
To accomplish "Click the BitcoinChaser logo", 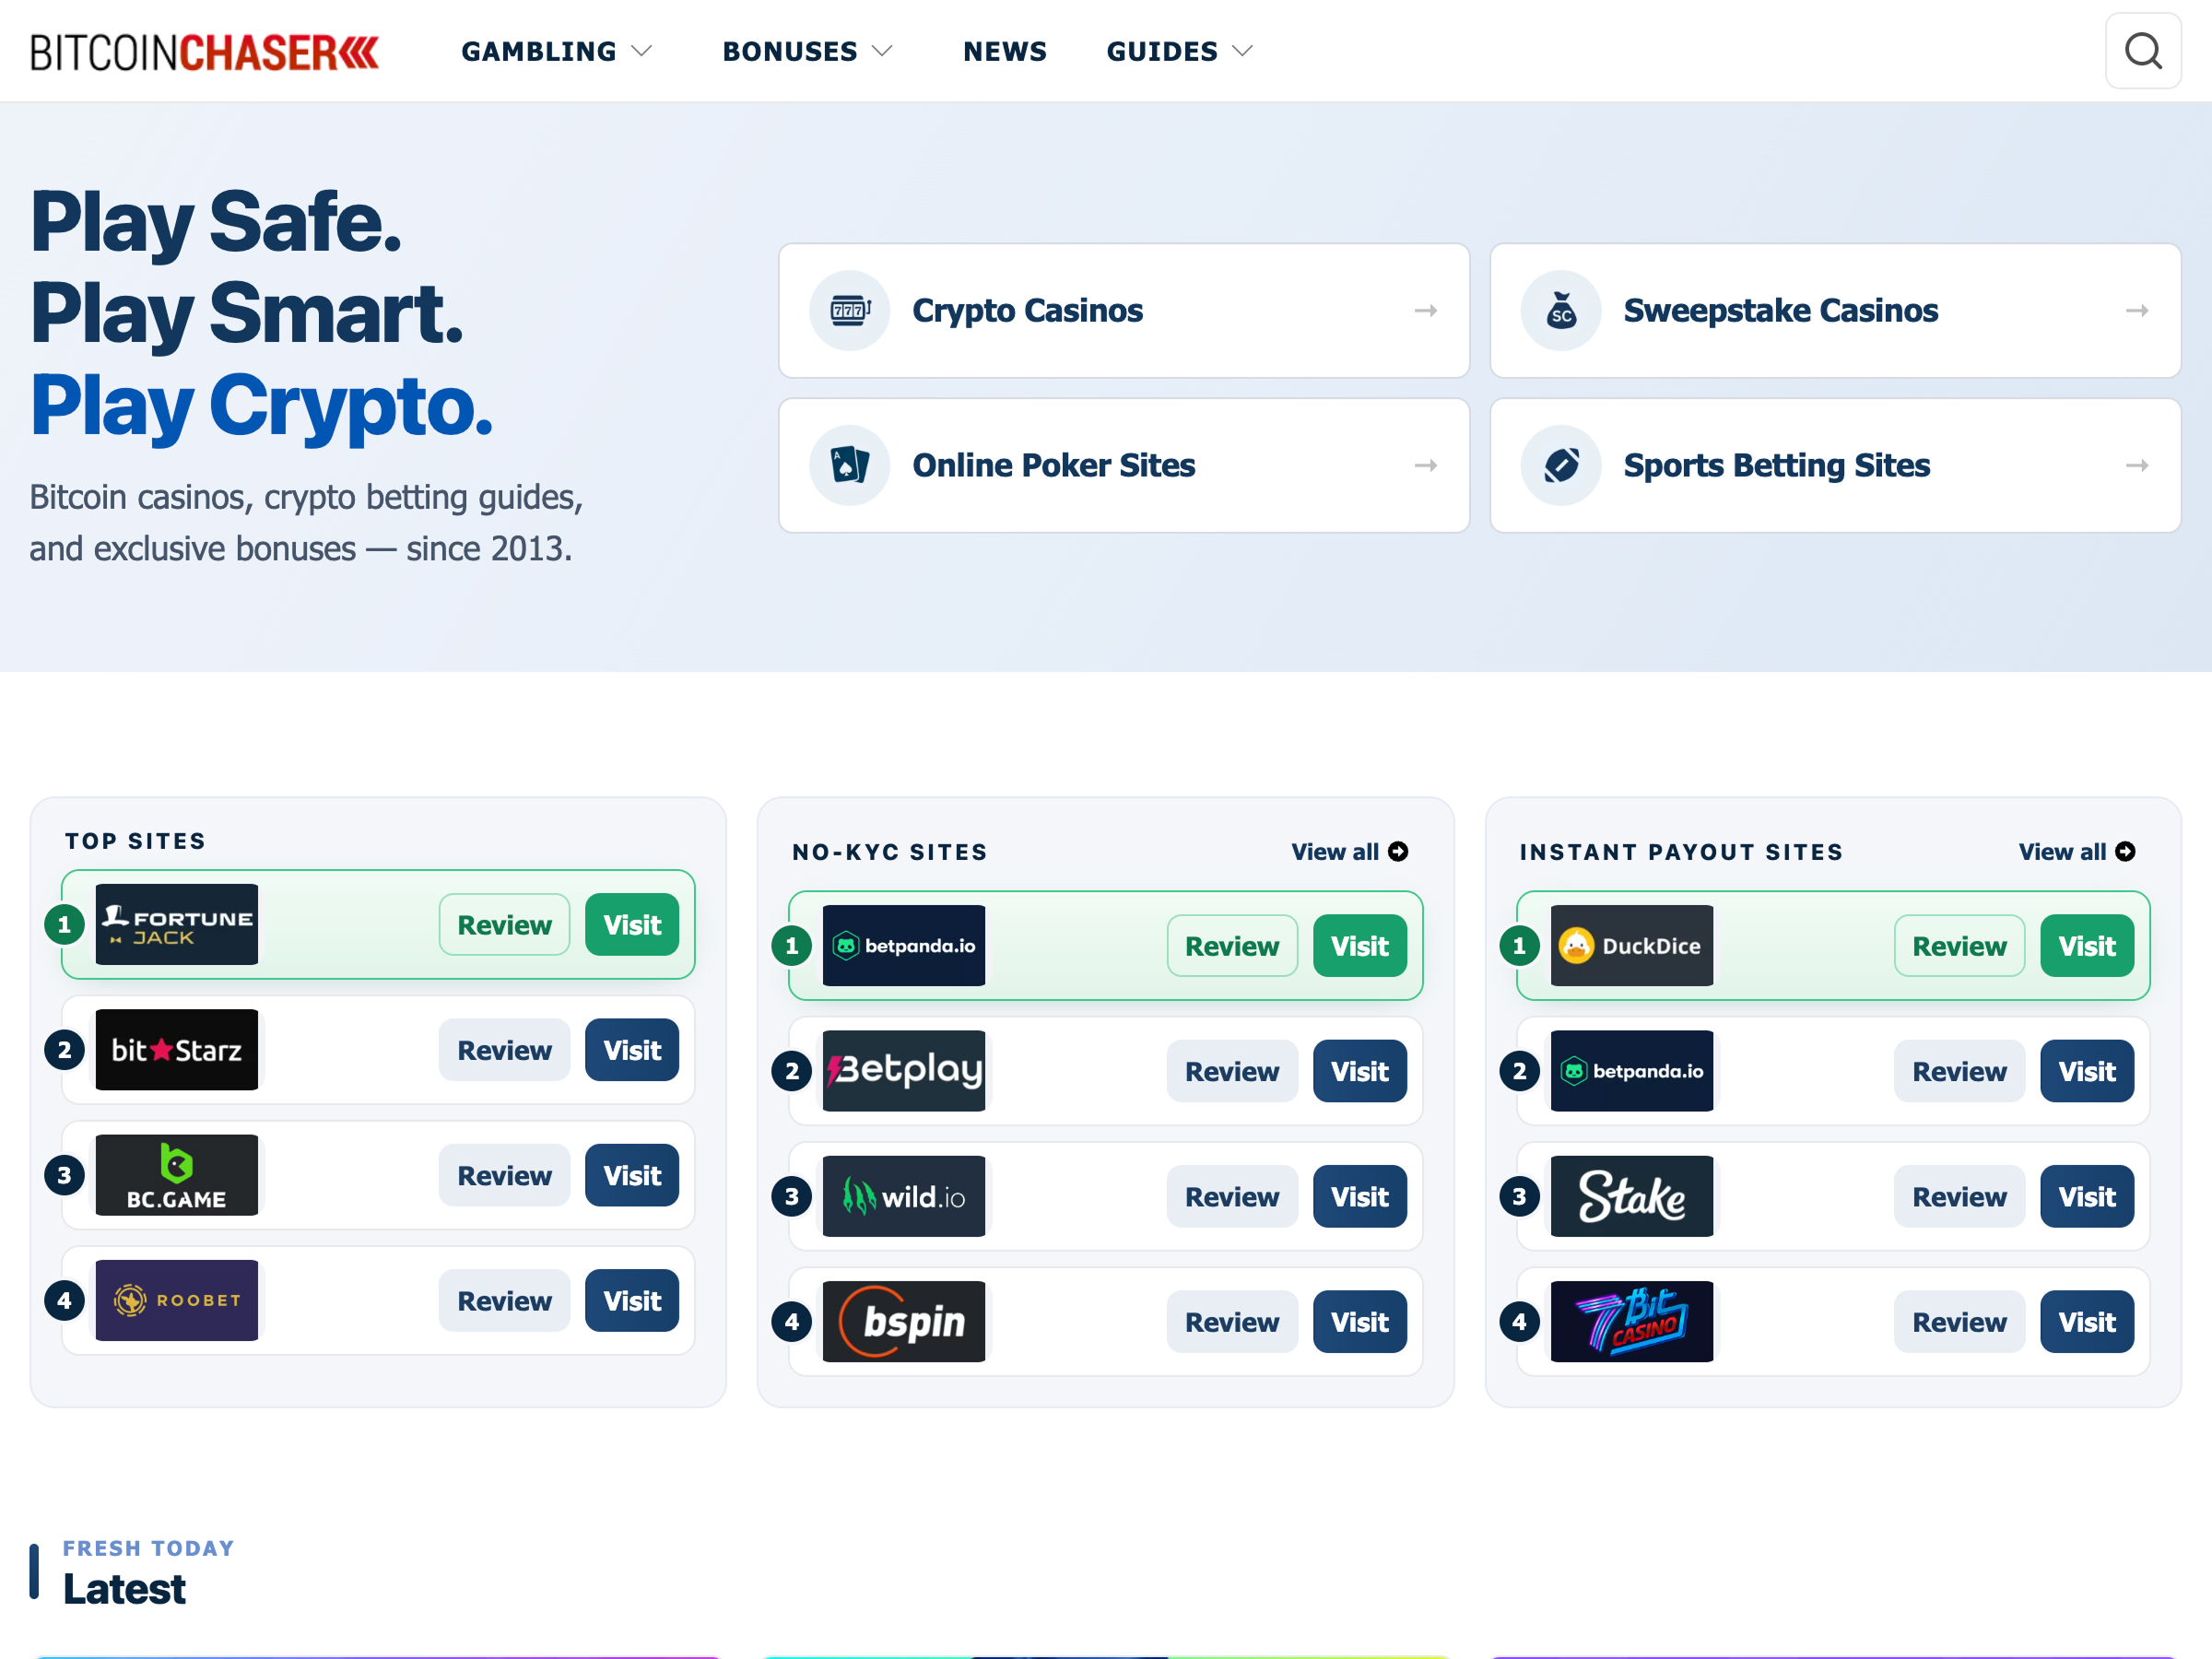I will point(205,52).
